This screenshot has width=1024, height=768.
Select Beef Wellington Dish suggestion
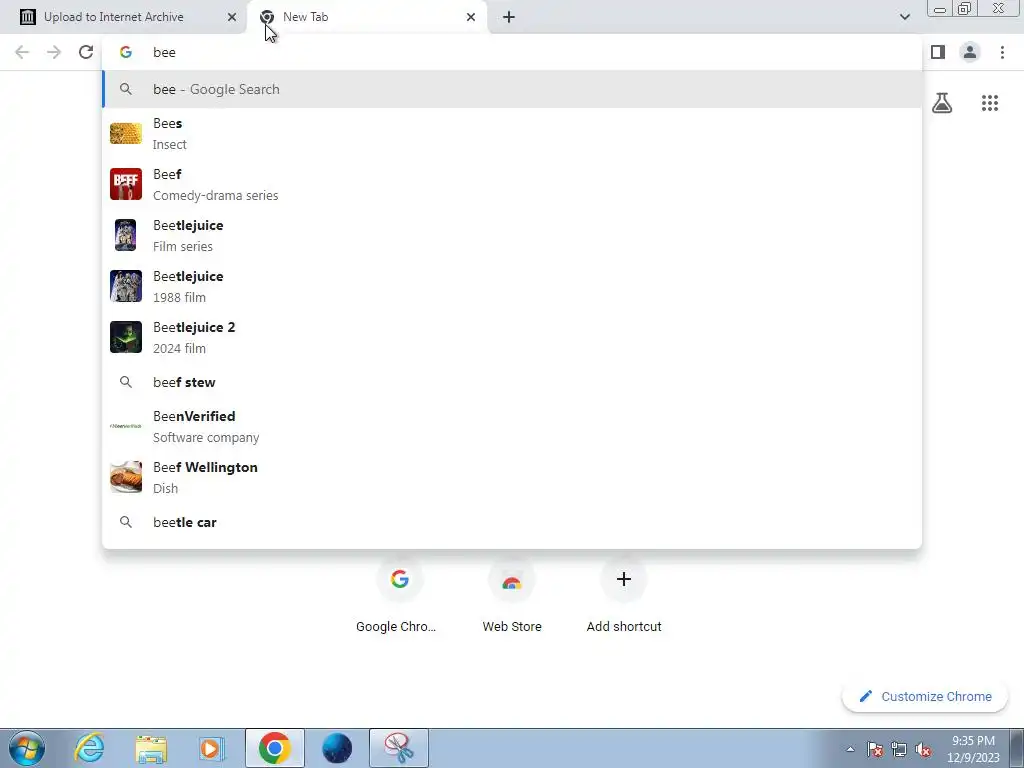point(512,477)
